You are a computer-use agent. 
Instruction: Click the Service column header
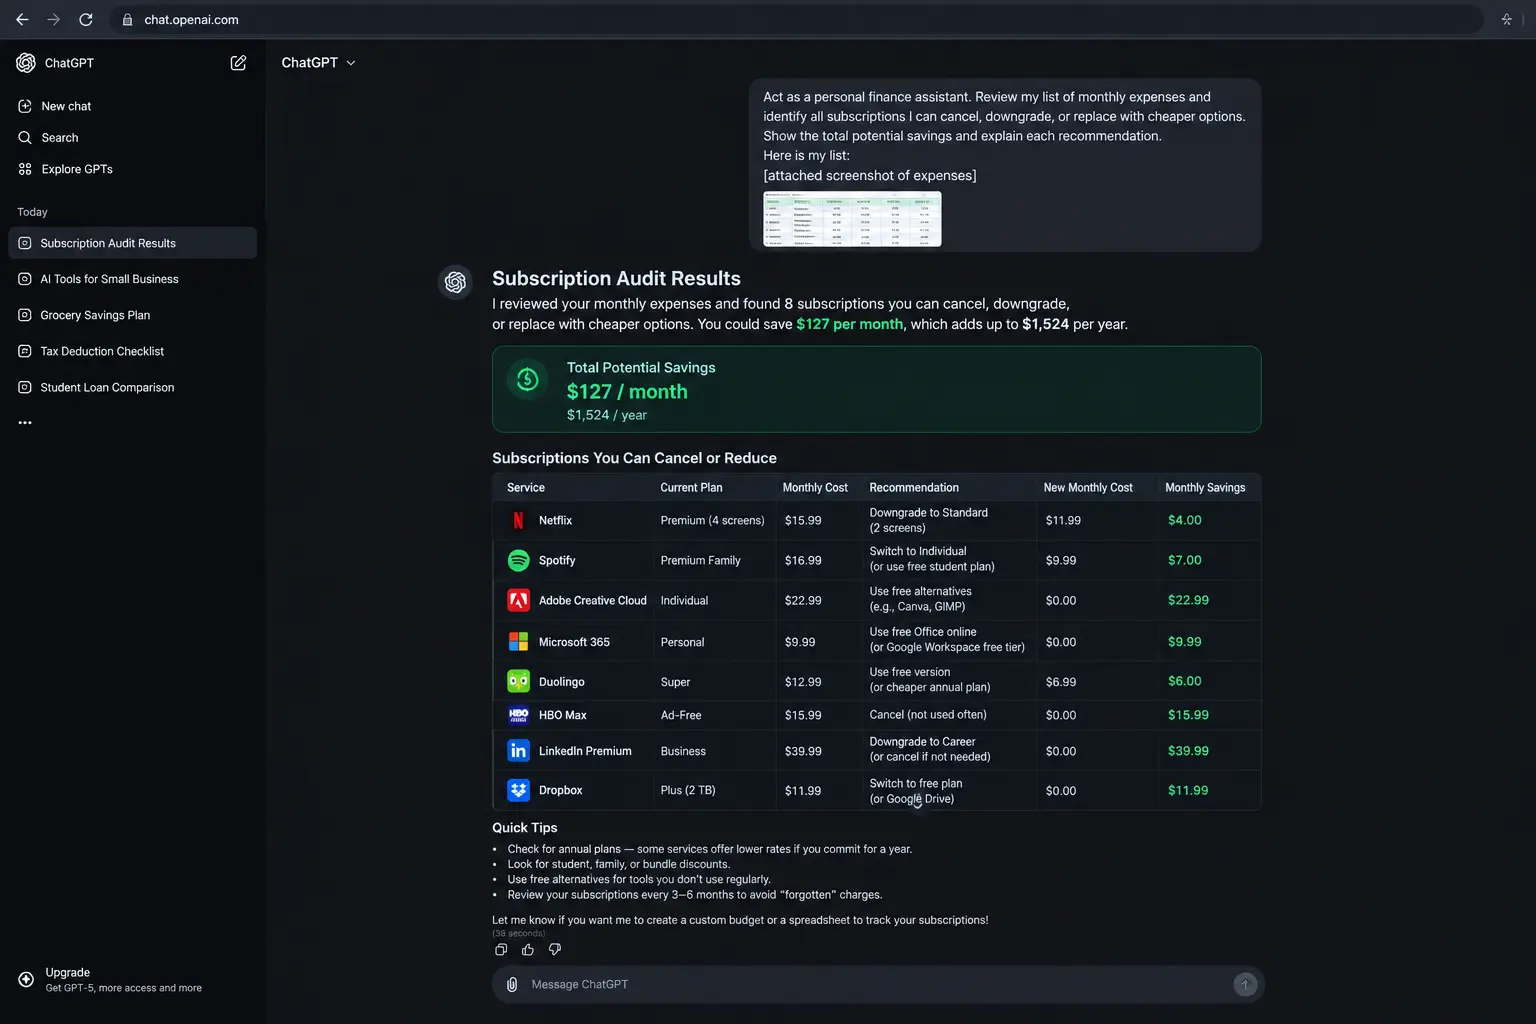(526, 488)
